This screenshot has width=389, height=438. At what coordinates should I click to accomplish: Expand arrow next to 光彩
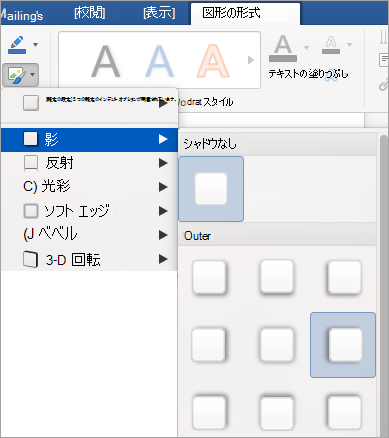point(163,187)
